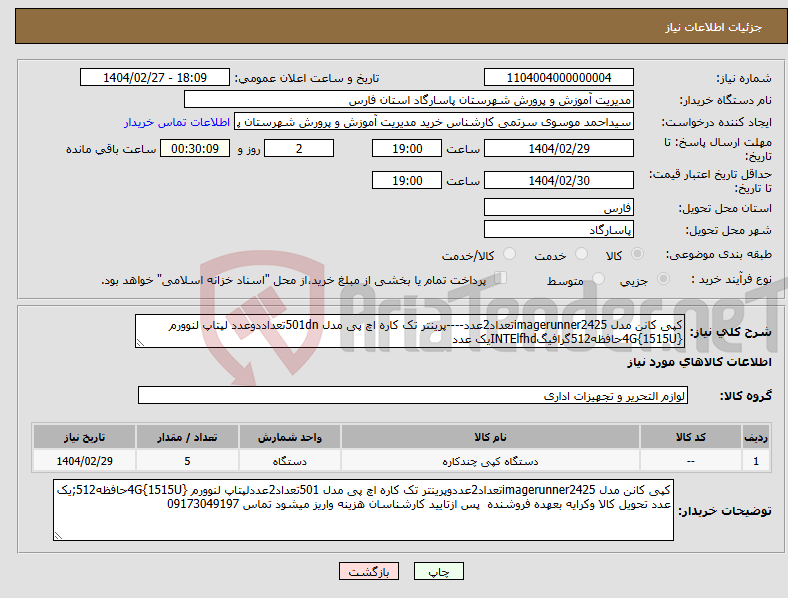788x598 pixels.
Task: Click the quantity cell showing 5
Action: (x=187, y=461)
